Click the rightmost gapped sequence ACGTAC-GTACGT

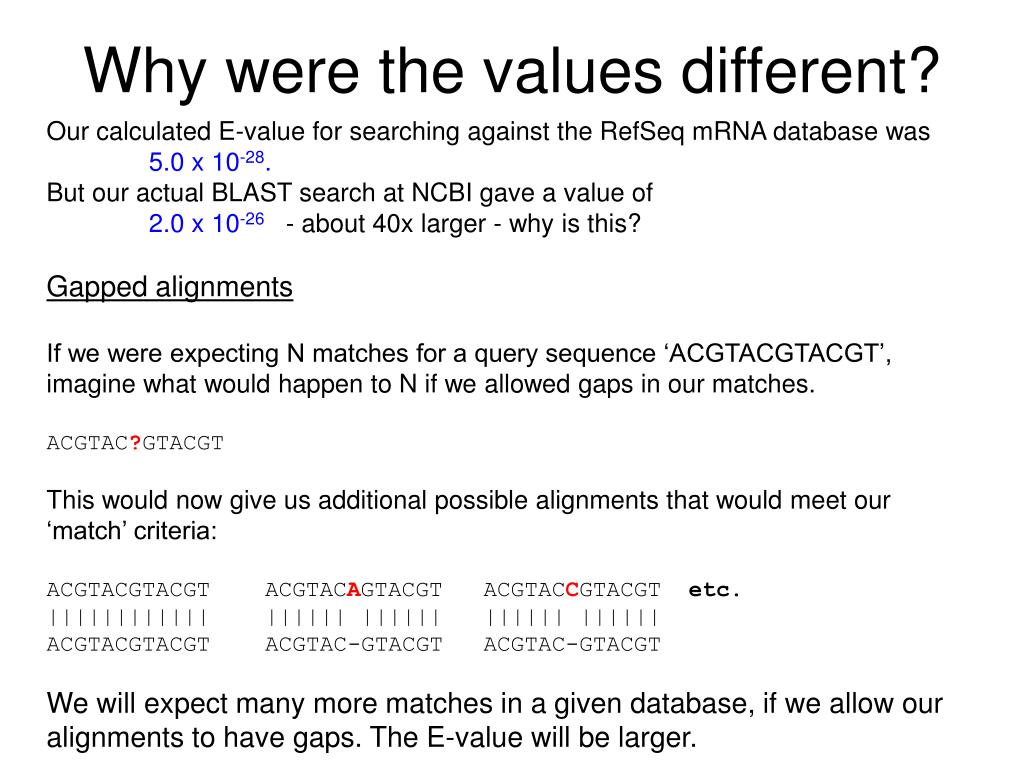click(572, 644)
